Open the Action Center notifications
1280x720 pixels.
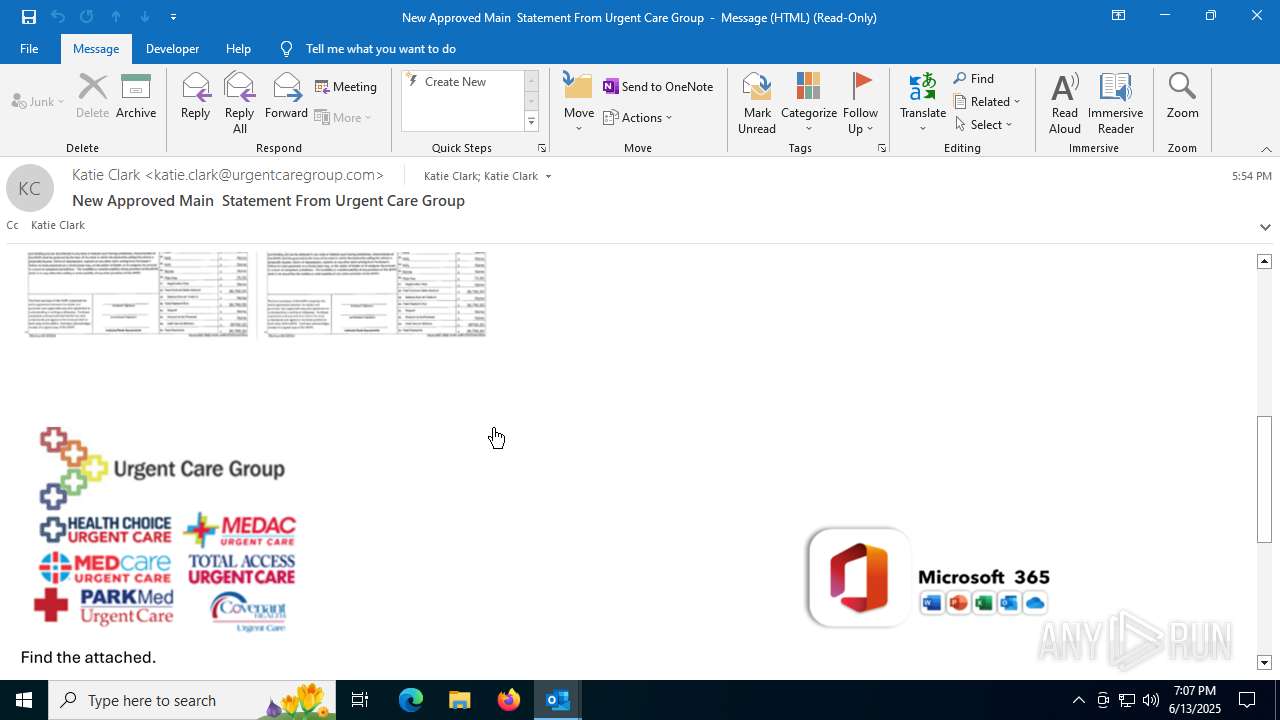point(1247,700)
